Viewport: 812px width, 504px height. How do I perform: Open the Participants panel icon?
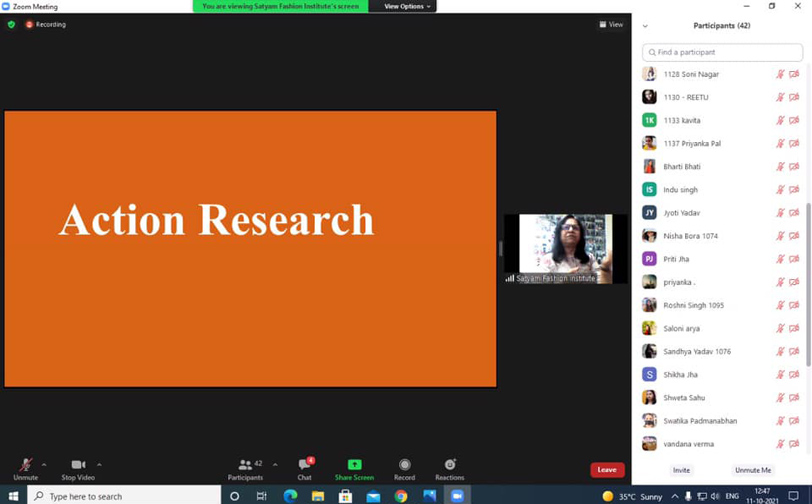(x=245, y=465)
